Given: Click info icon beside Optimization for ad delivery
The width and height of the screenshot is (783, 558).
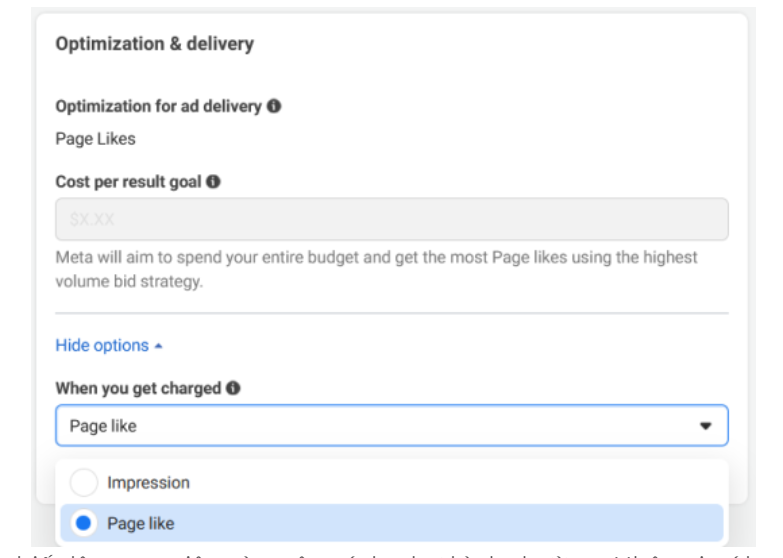Looking at the screenshot, I should (274, 106).
